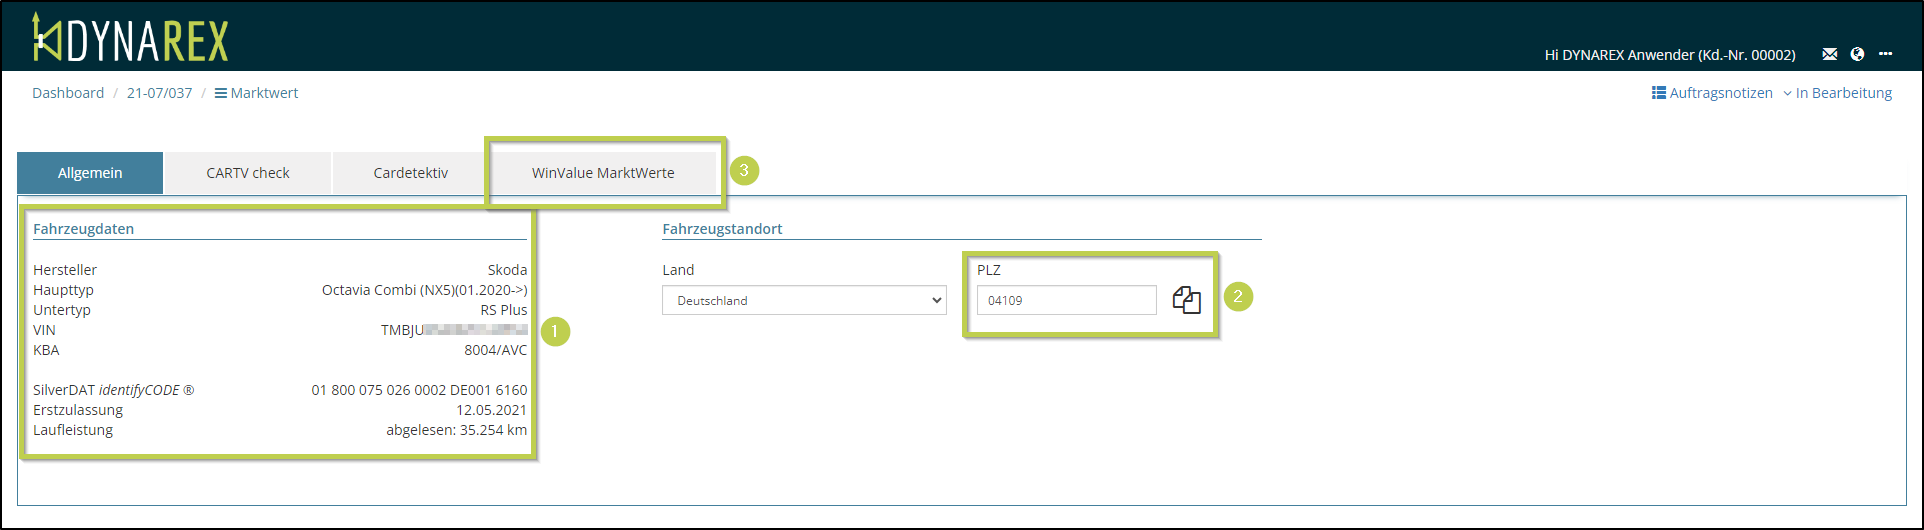Select the Cardetektiv tab

click(410, 173)
